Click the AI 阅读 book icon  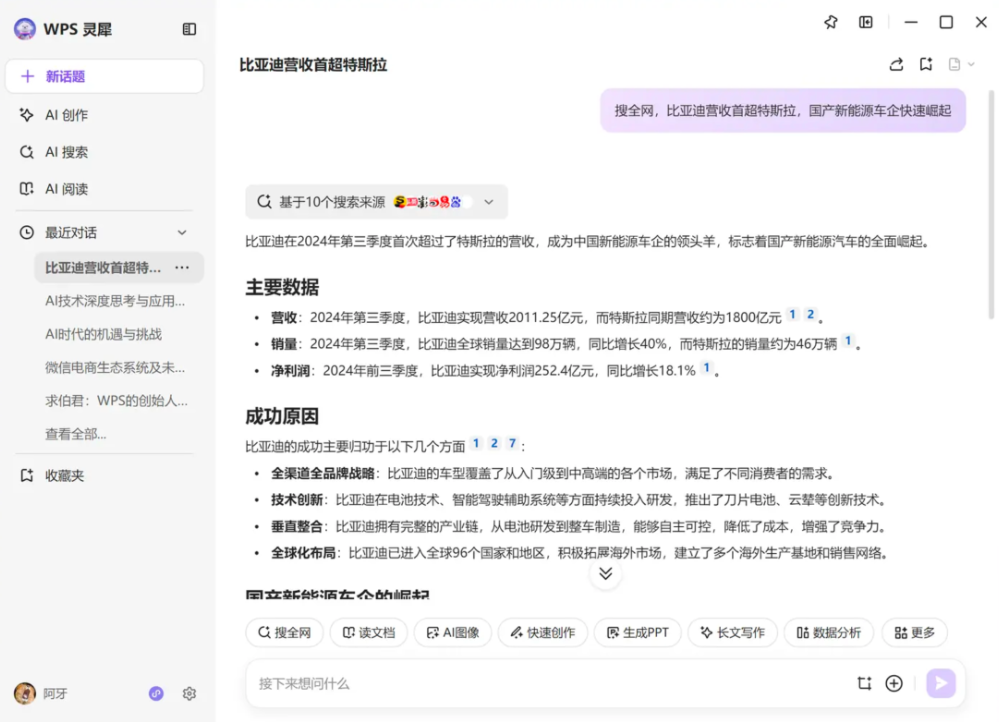(26, 189)
